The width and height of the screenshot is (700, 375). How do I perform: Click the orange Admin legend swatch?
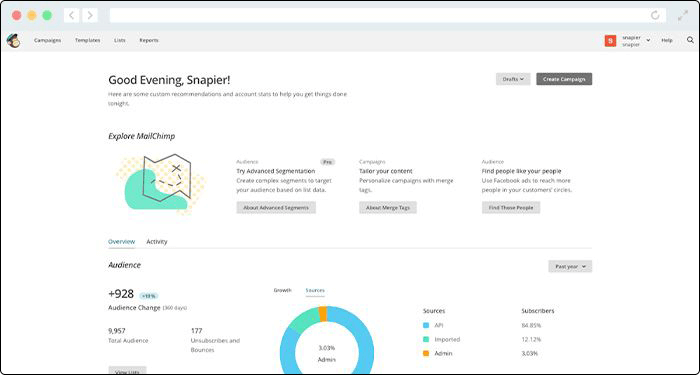pyautogui.click(x=426, y=353)
